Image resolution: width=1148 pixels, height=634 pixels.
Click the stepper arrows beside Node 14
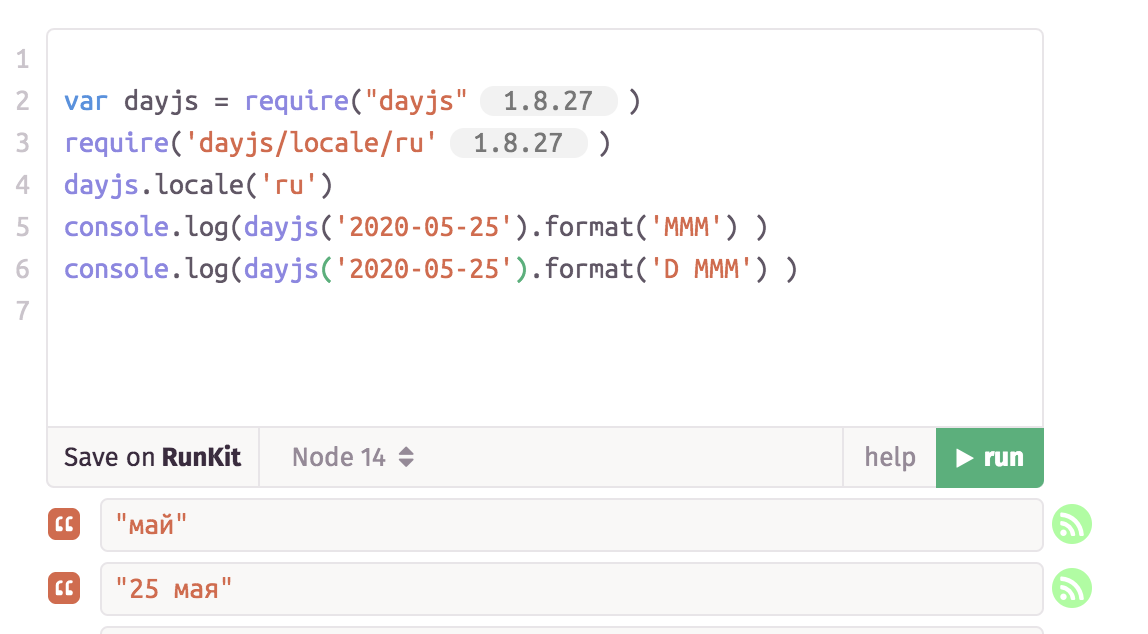[407, 457]
